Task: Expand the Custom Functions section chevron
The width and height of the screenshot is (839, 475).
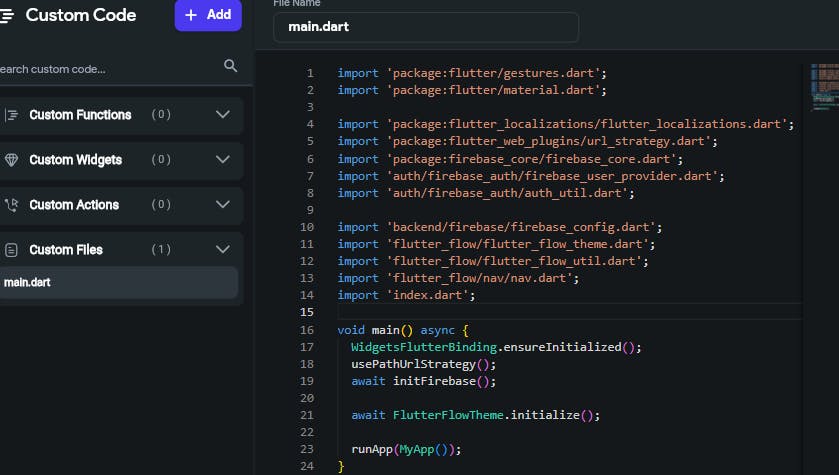Action: tap(223, 115)
